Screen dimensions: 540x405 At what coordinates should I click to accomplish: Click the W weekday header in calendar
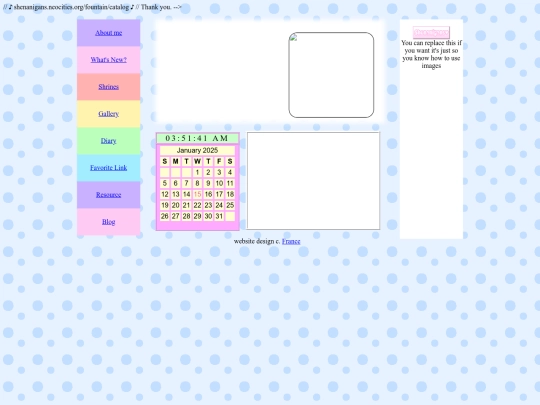197,161
